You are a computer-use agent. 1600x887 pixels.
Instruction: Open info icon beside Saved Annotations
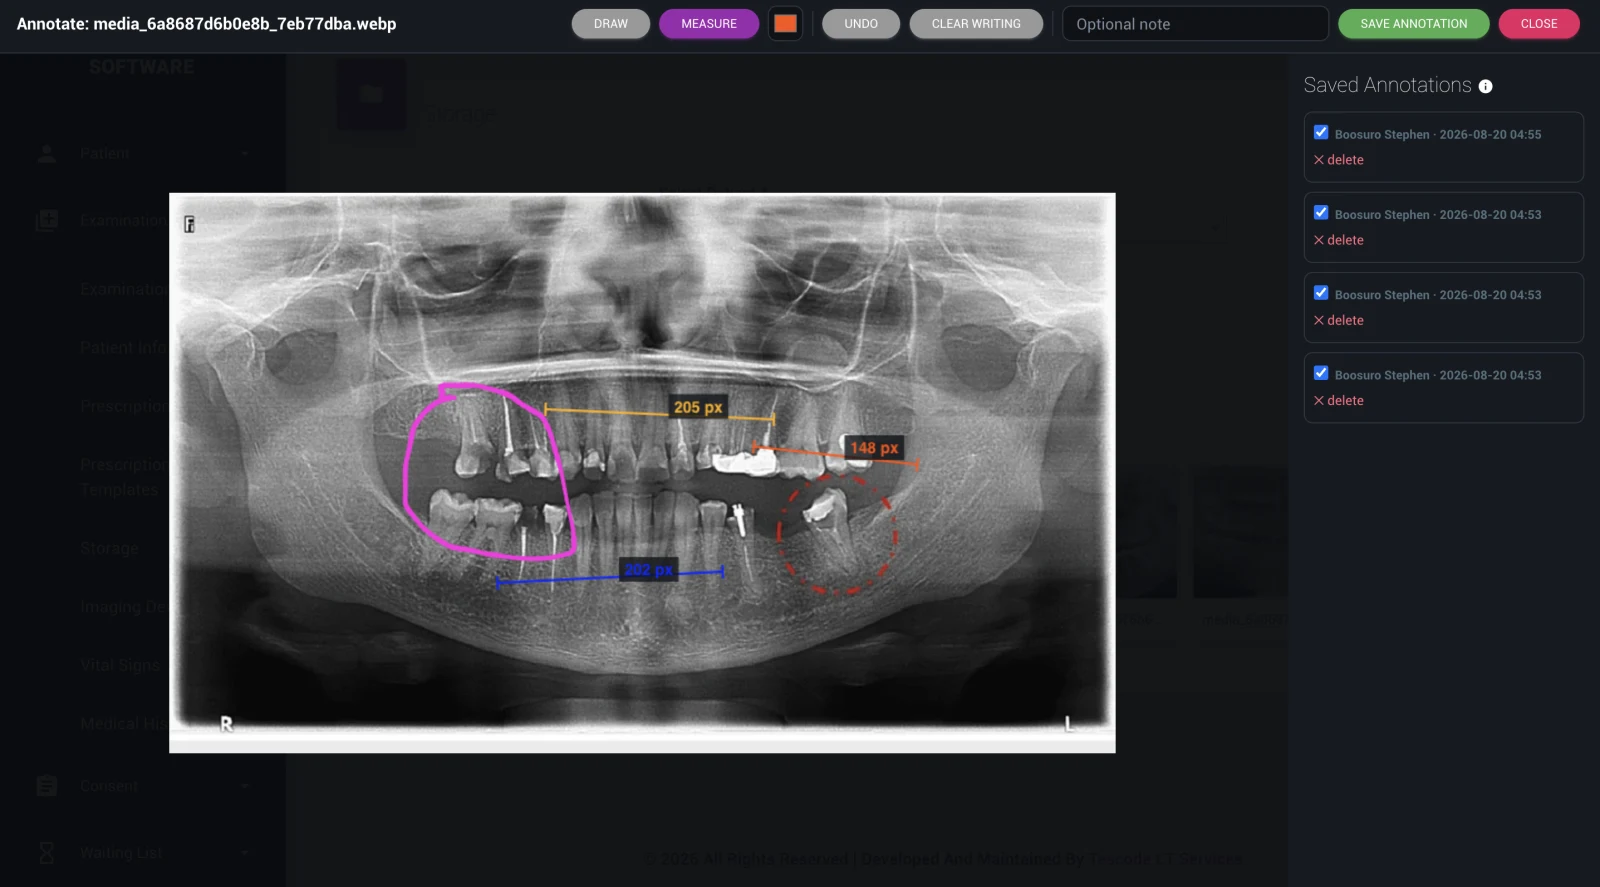click(x=1486, y=86)
